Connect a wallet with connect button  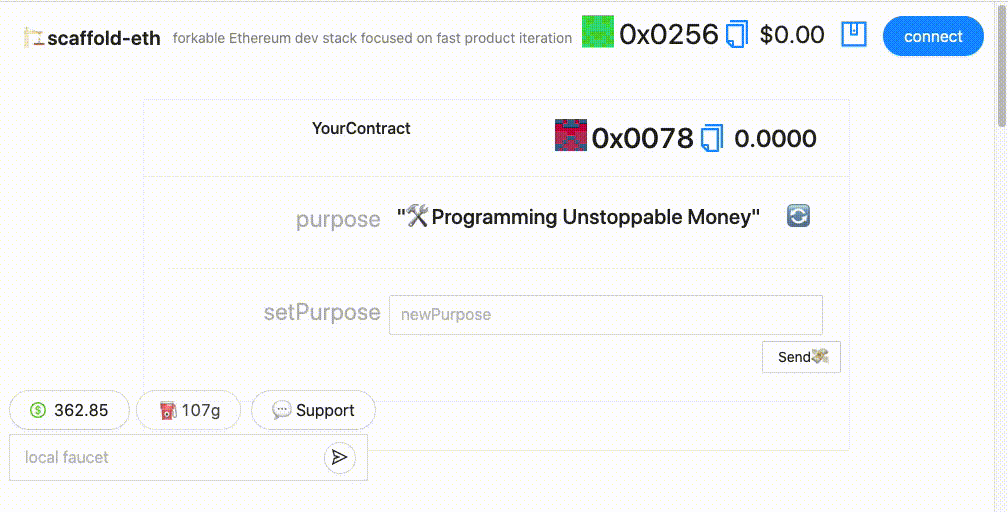(x=933, y=37)
